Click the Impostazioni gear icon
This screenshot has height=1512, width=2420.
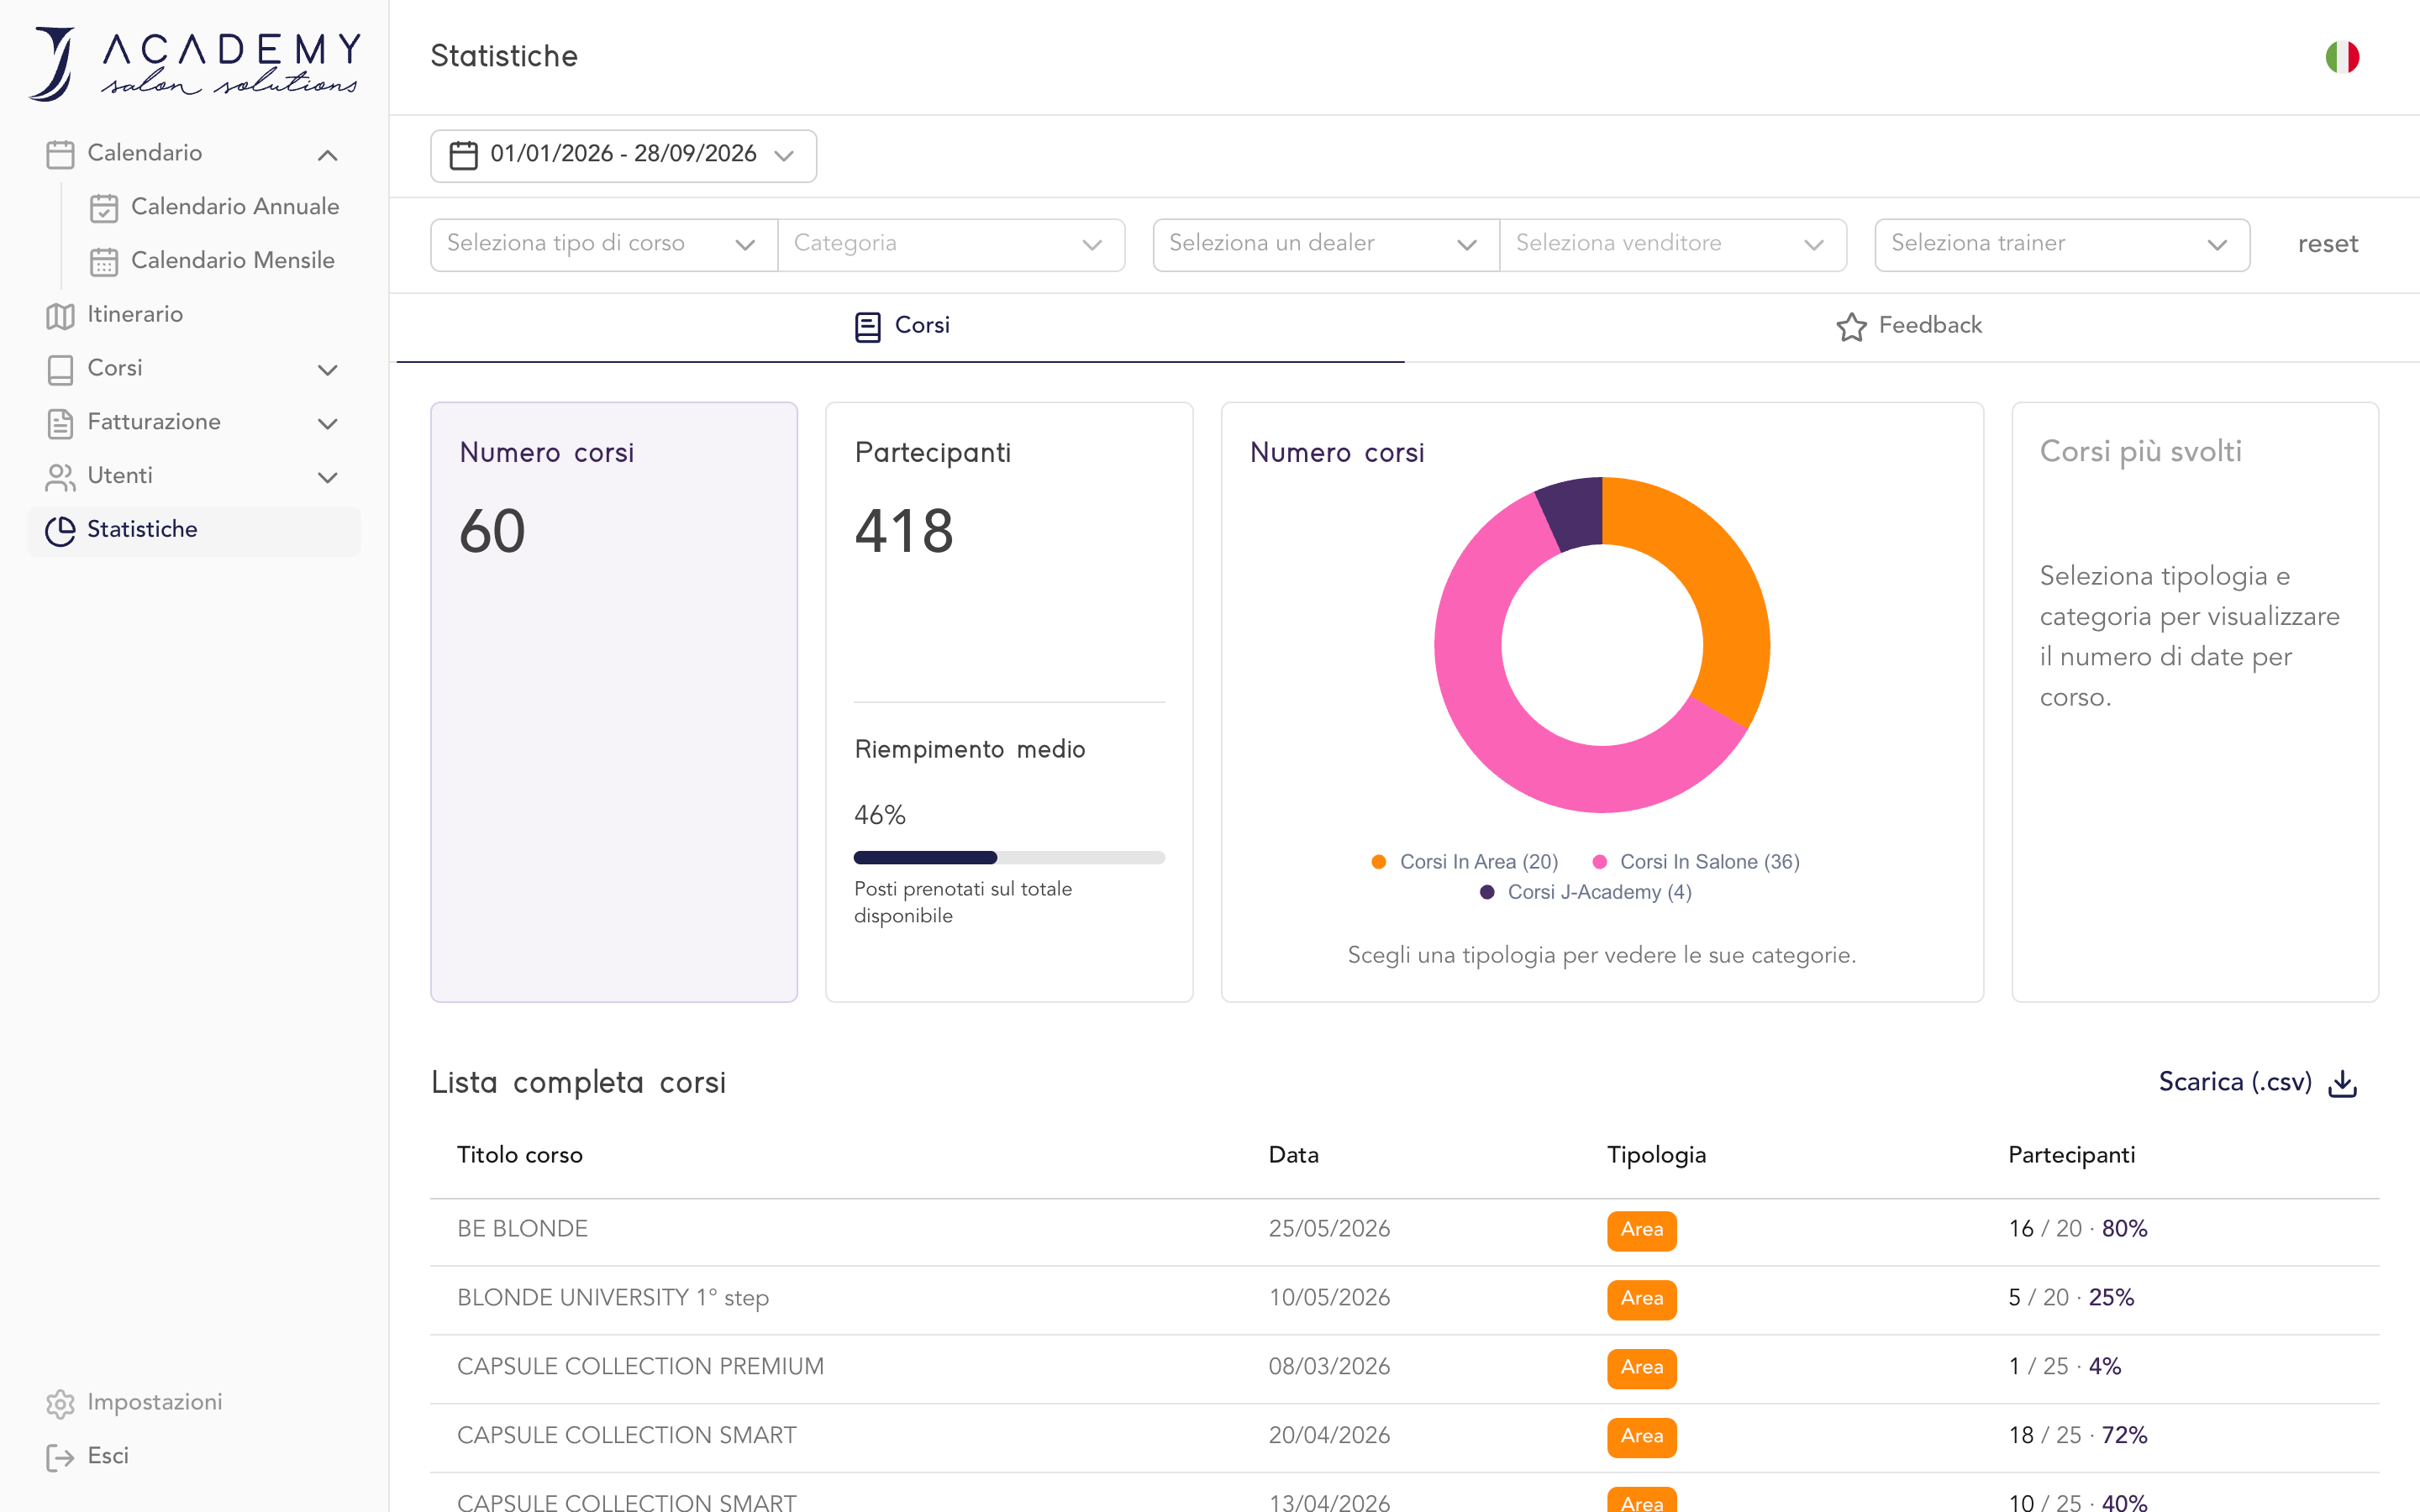point(60,1403)
